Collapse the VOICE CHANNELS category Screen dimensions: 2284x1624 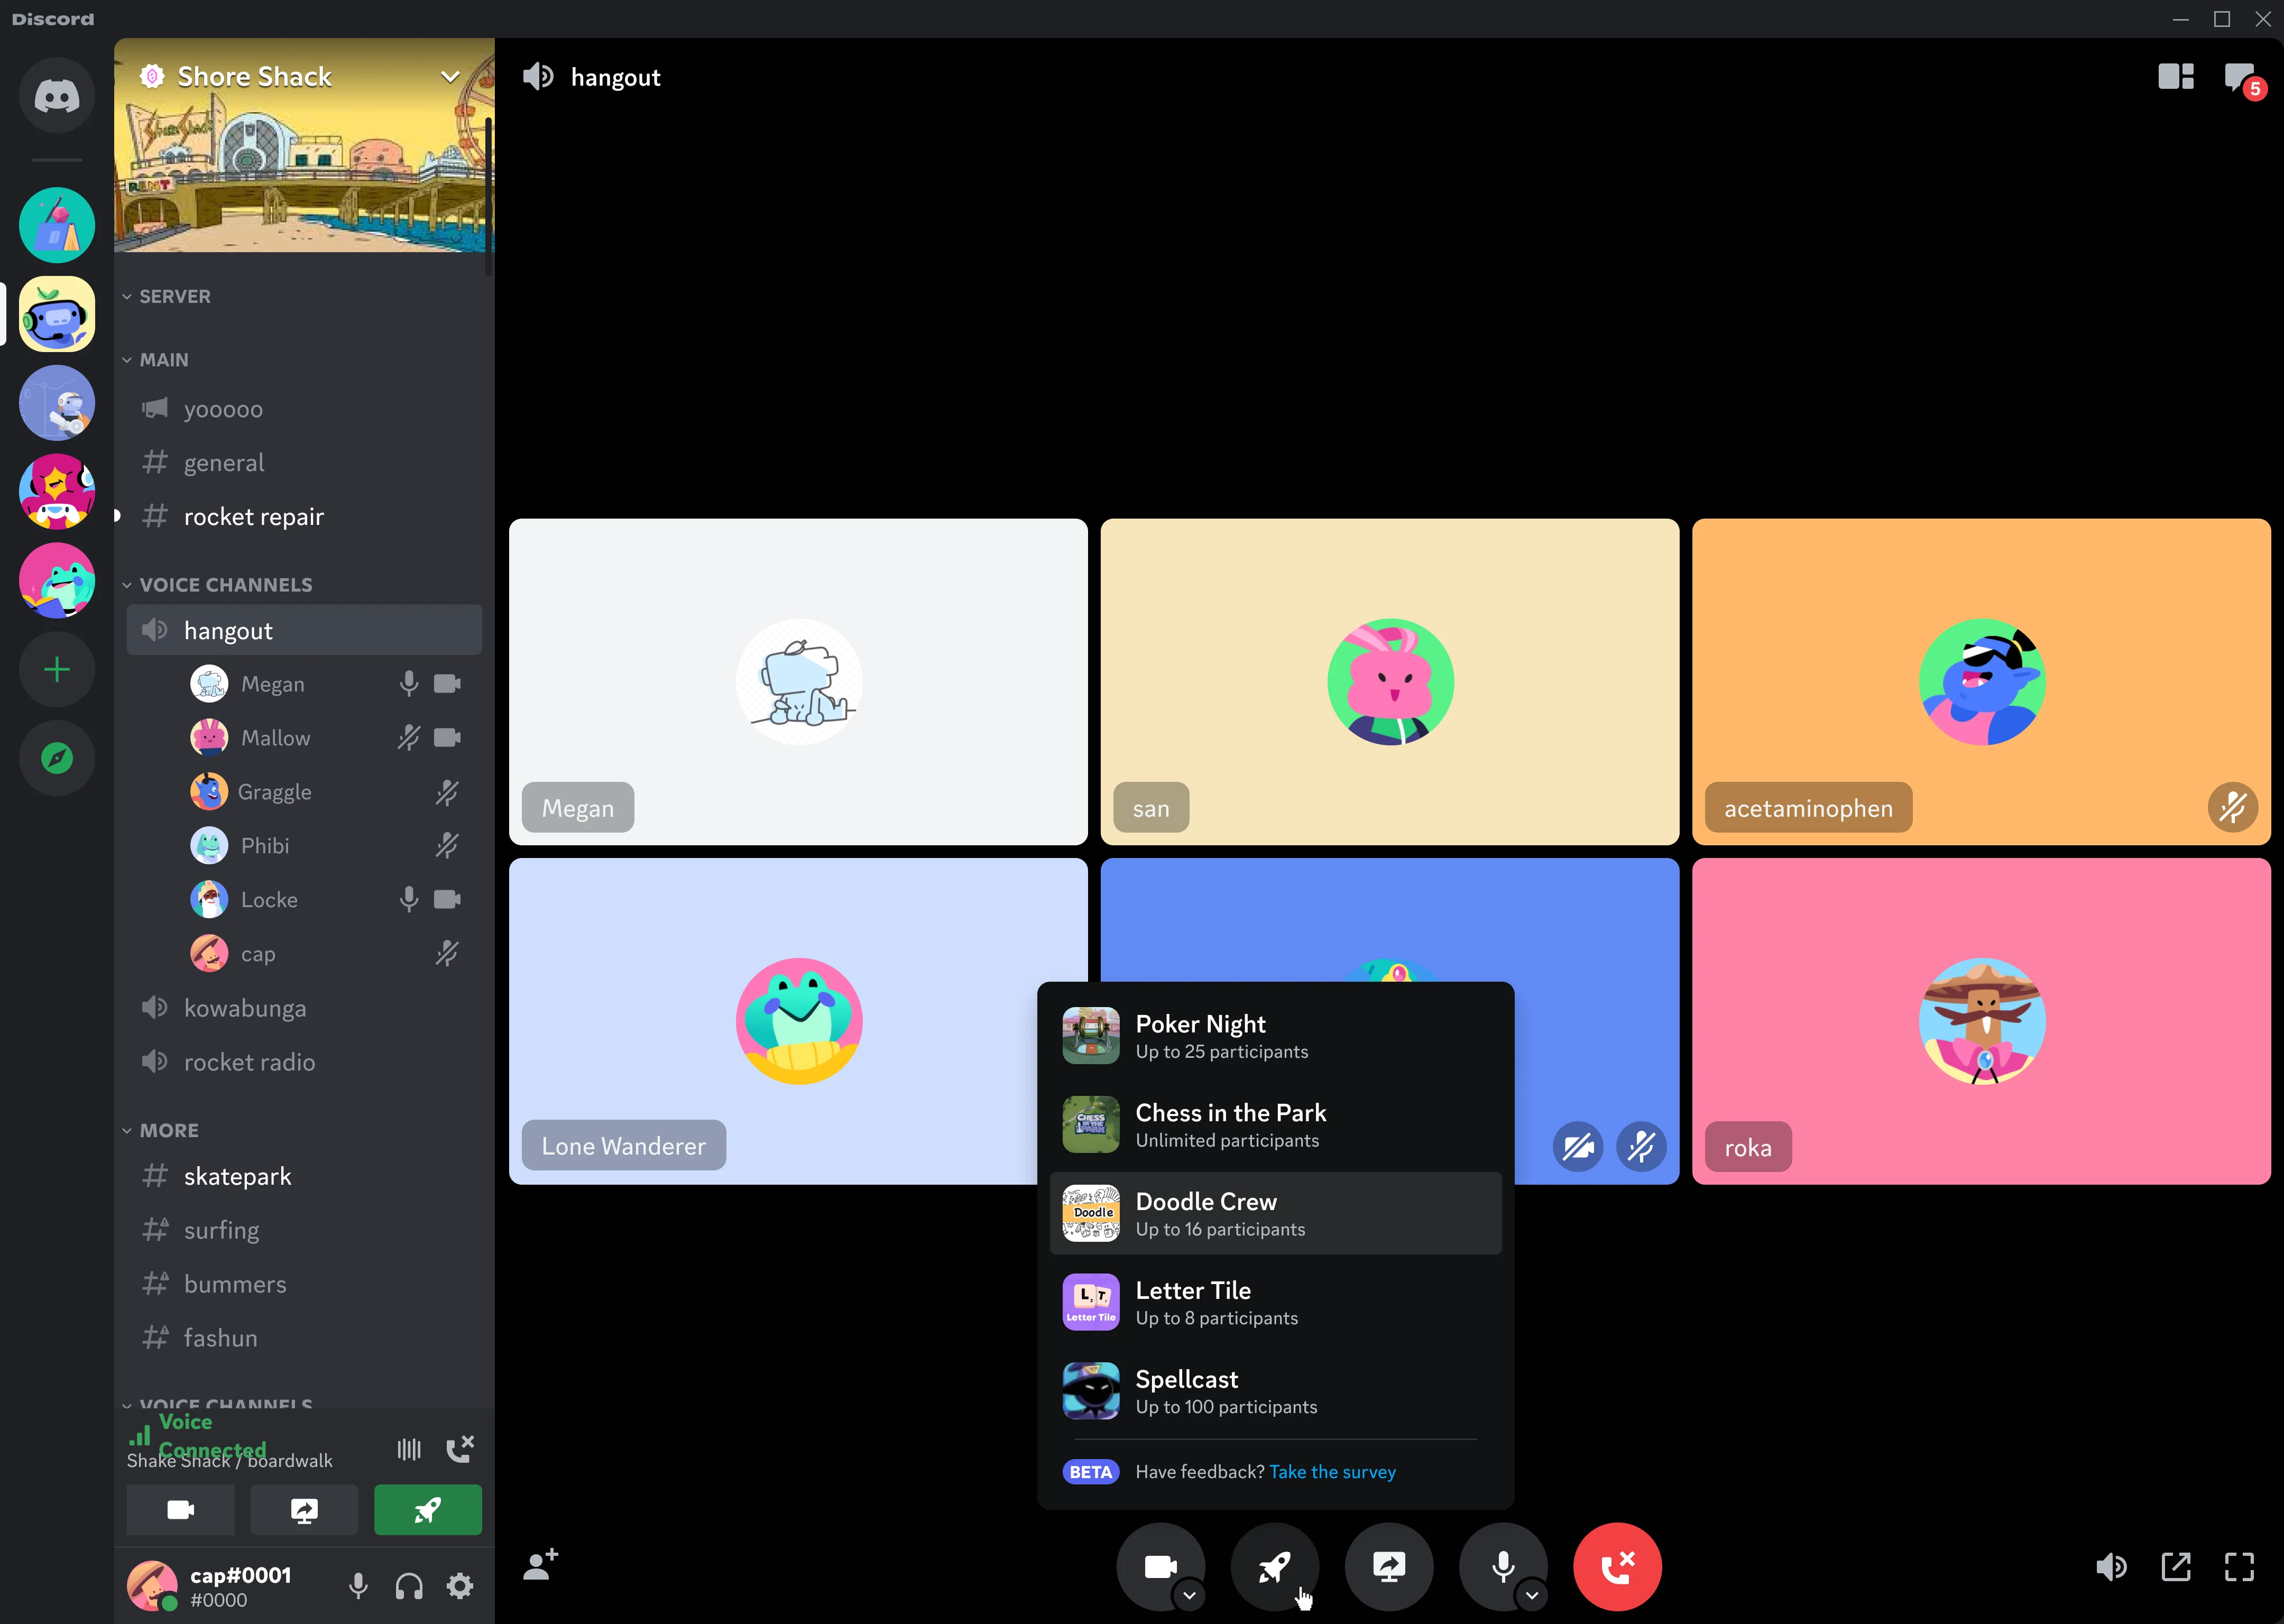pos(225,584)
